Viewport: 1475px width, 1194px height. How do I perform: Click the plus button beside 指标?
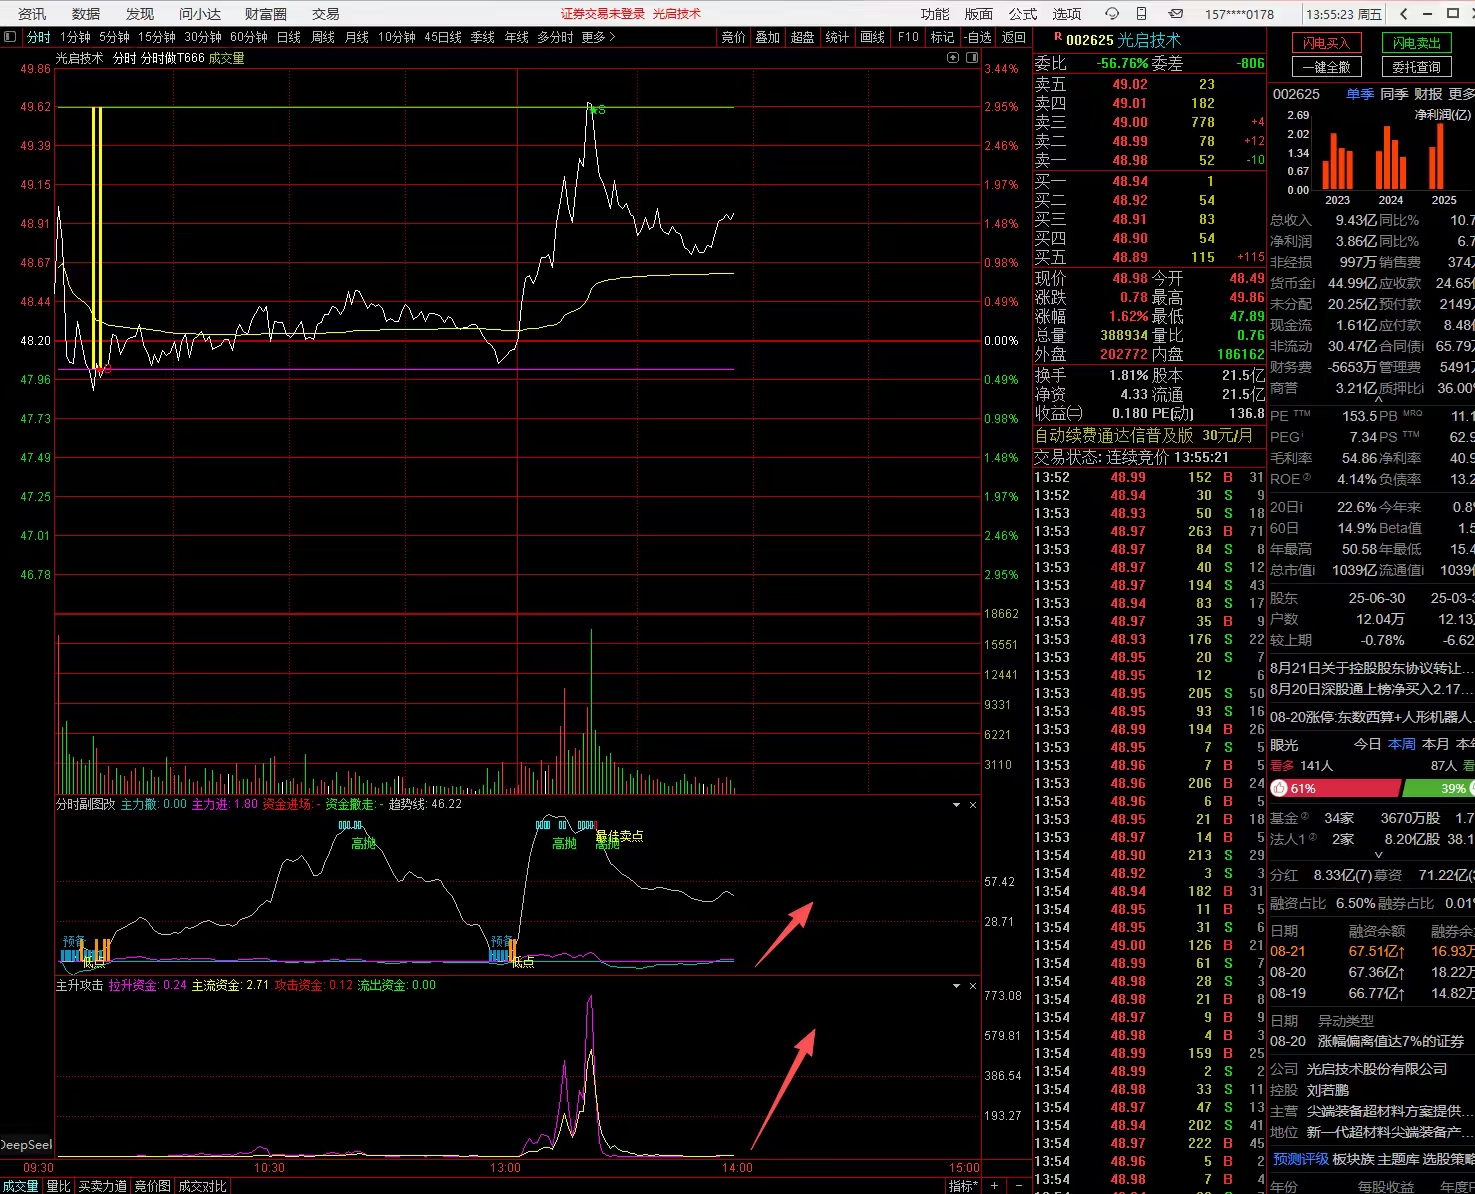pos(994,1186)
